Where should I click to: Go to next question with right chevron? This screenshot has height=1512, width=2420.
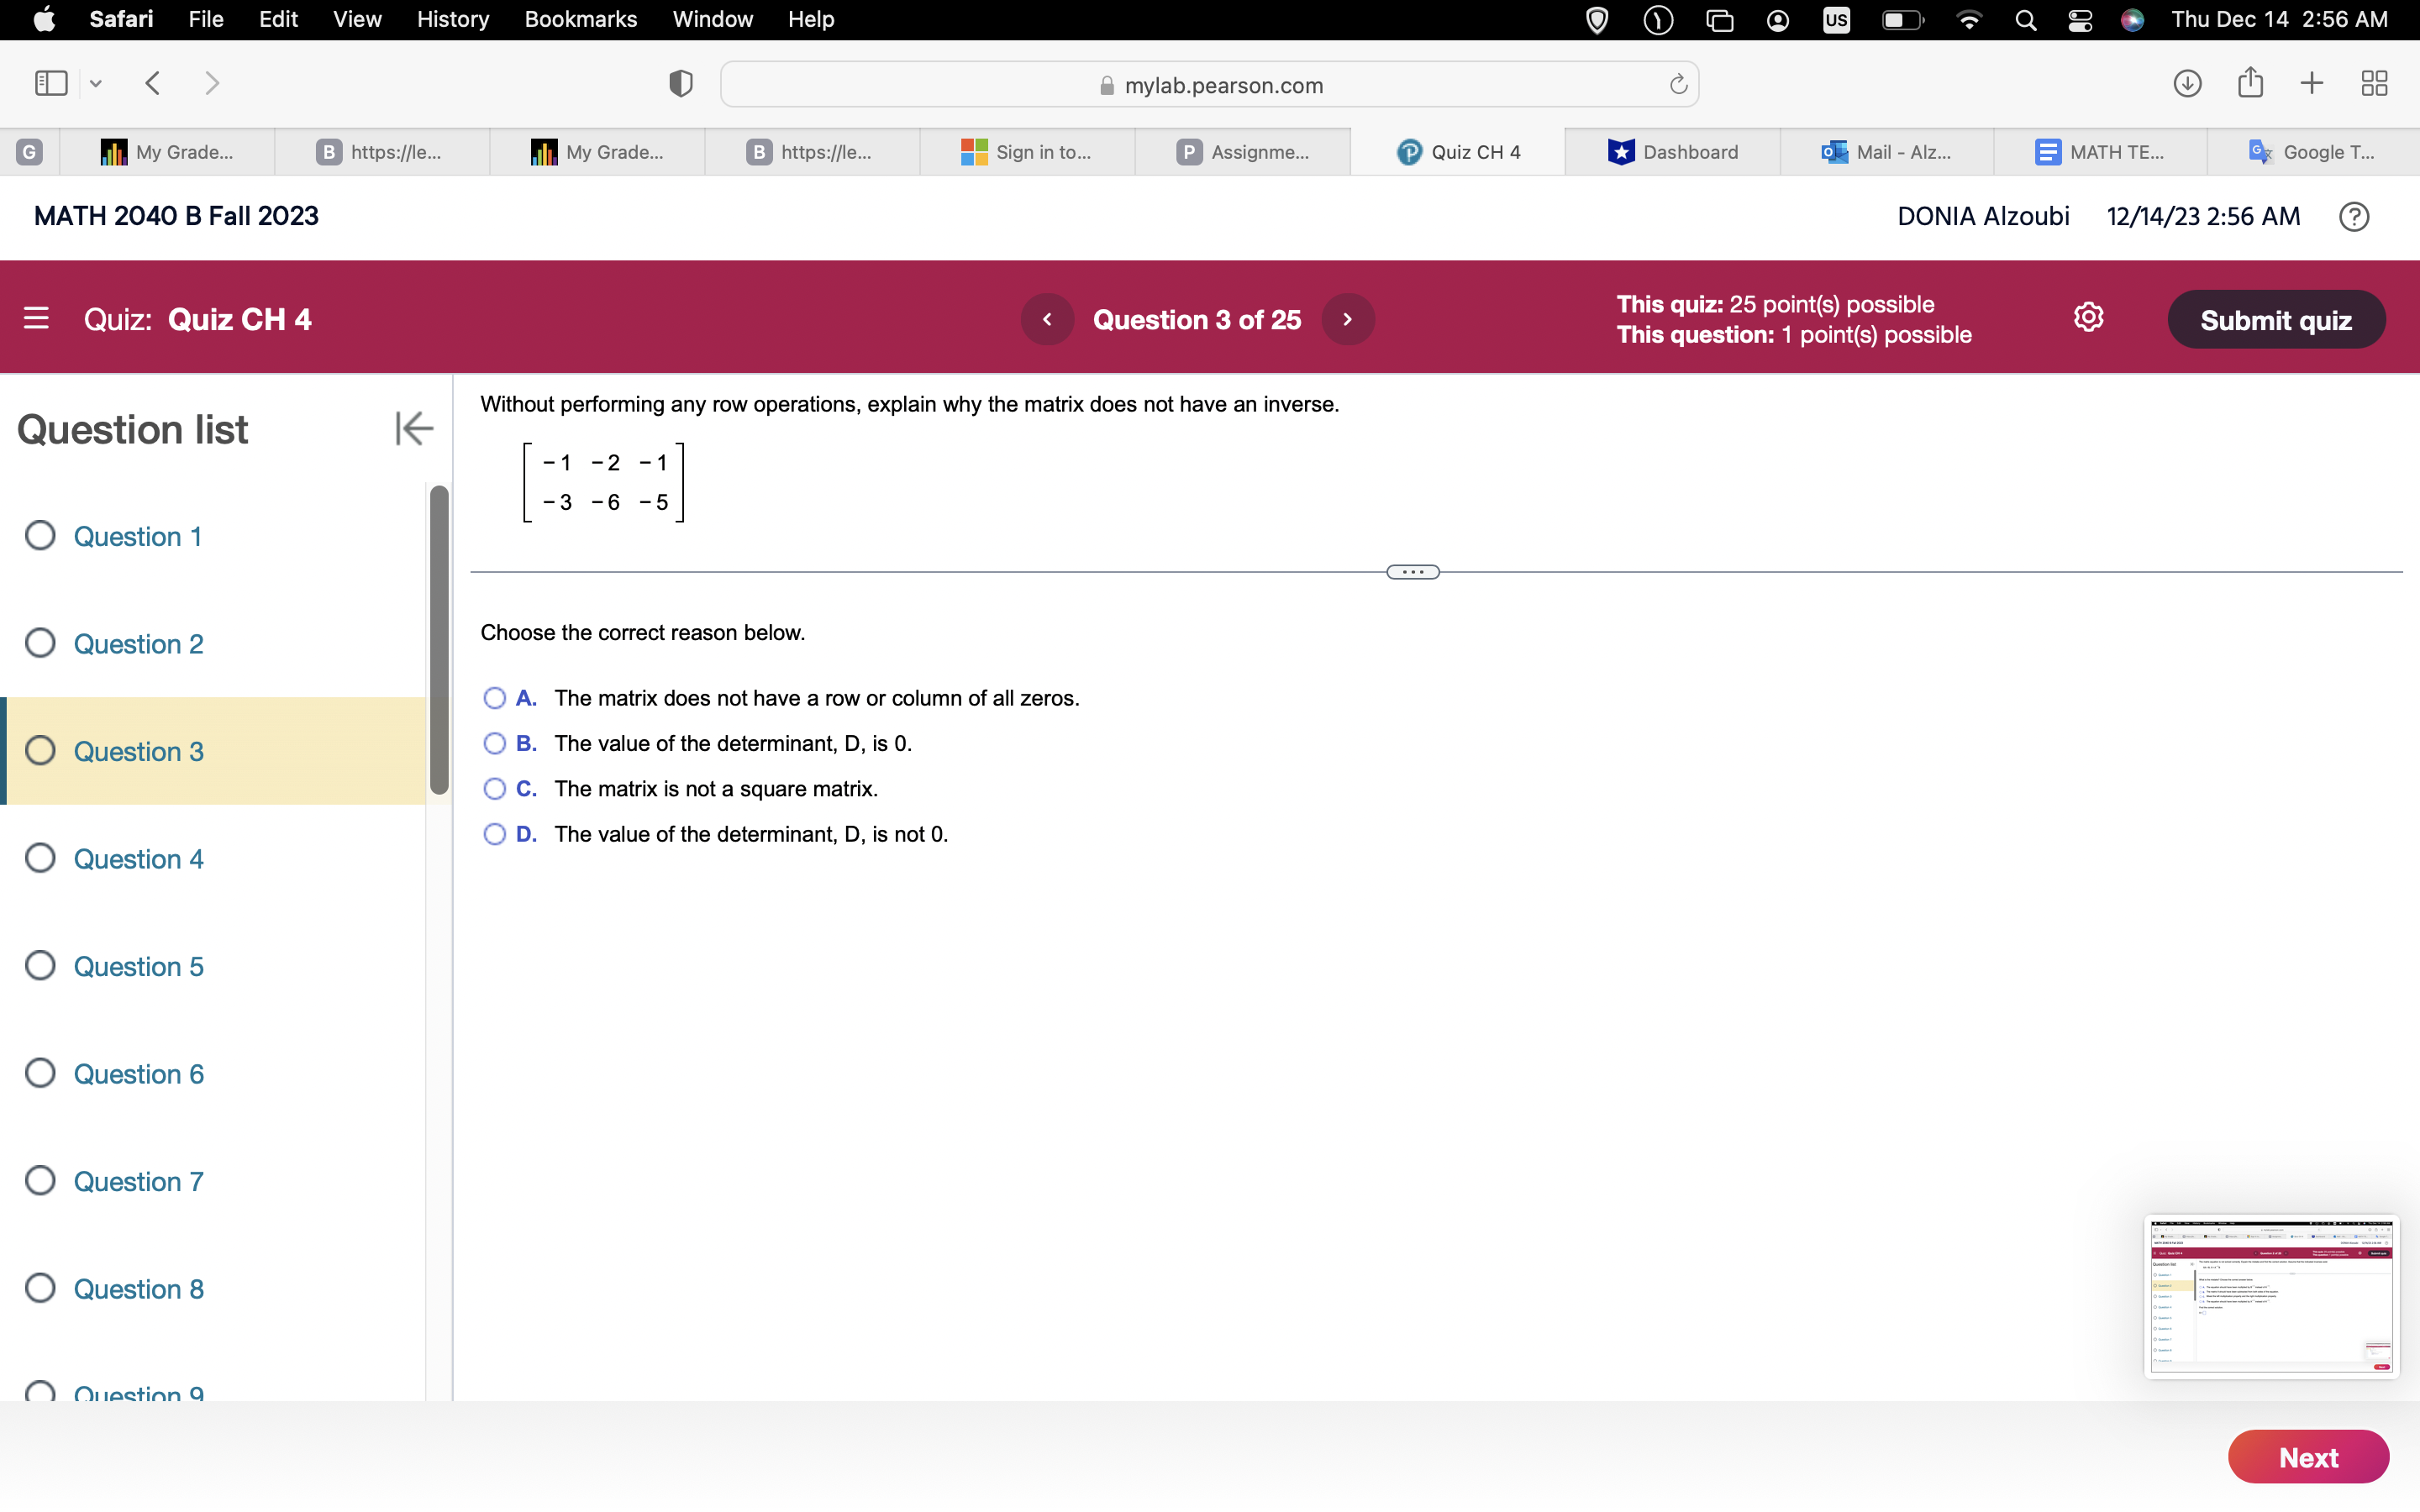tap(1348, 319)
